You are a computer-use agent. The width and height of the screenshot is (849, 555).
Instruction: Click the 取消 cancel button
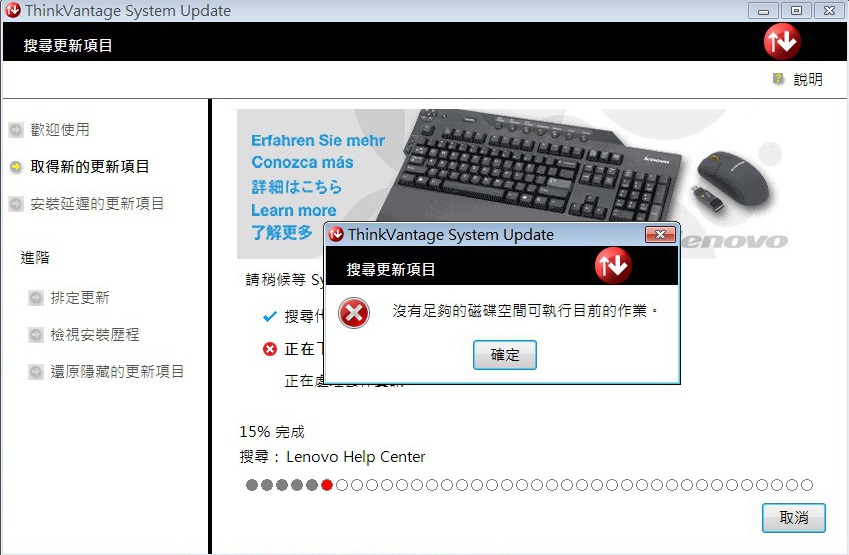click(794, 518)
